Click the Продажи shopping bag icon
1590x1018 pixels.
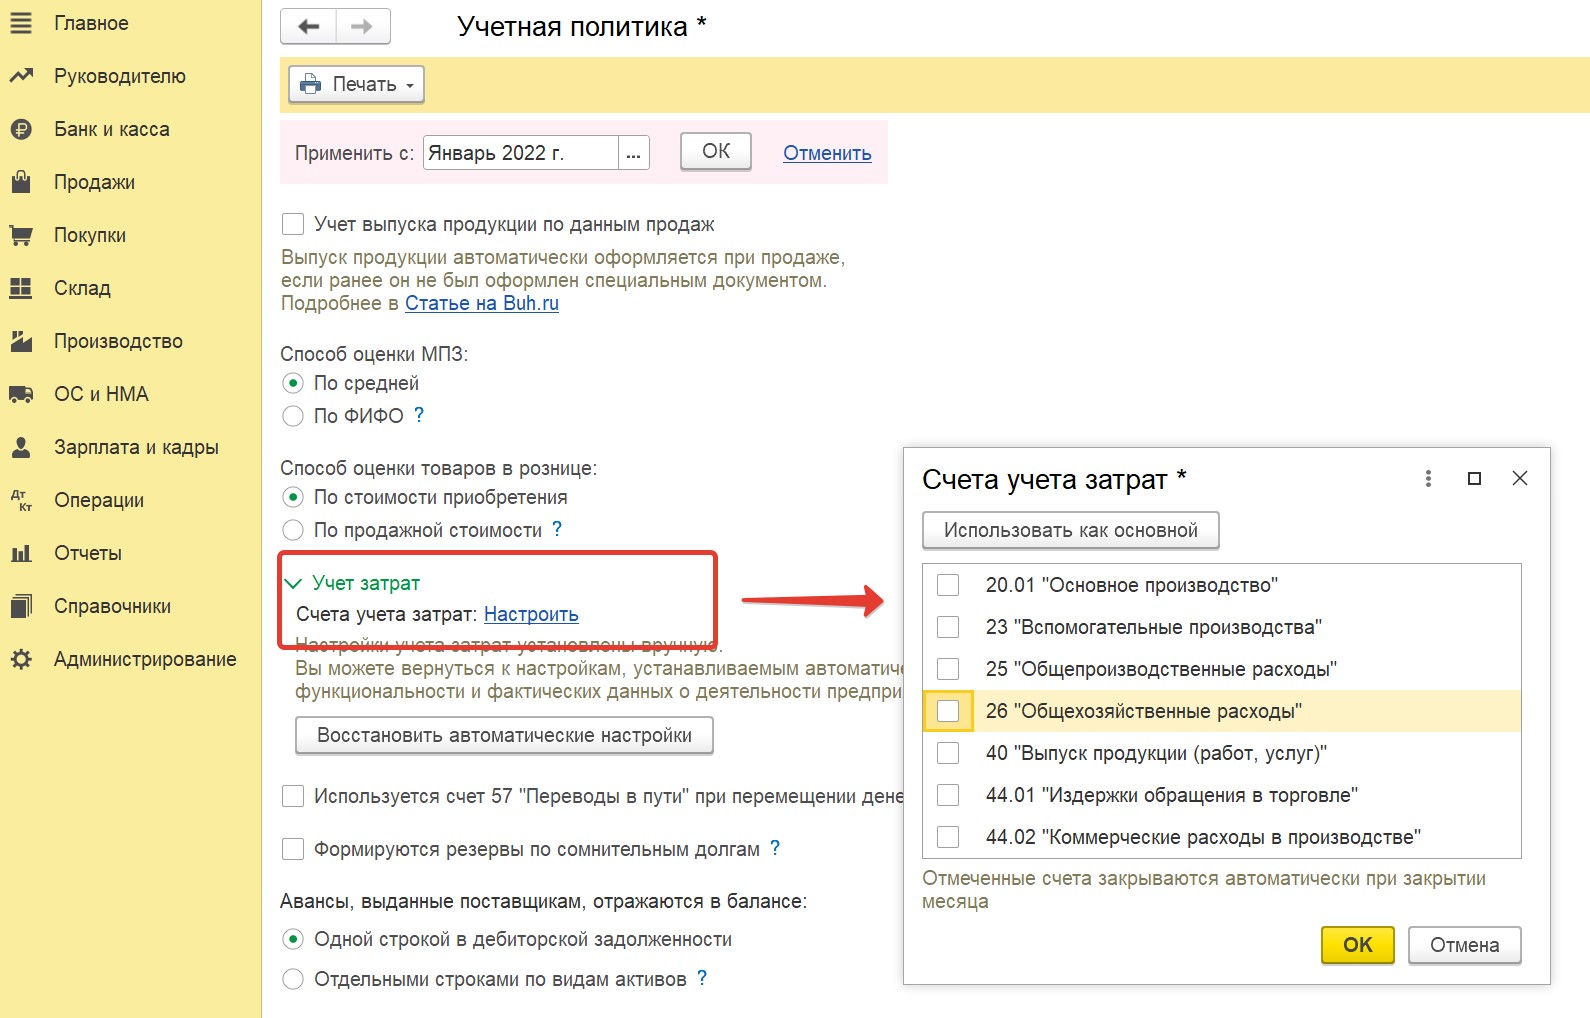[21, 182]
